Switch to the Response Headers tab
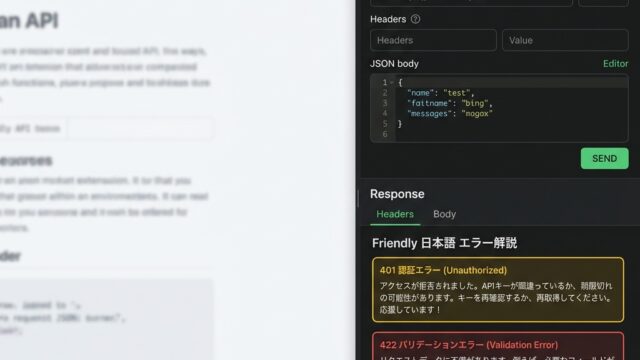The width and height of the screenshot is (640, 360). click(395, 214)
